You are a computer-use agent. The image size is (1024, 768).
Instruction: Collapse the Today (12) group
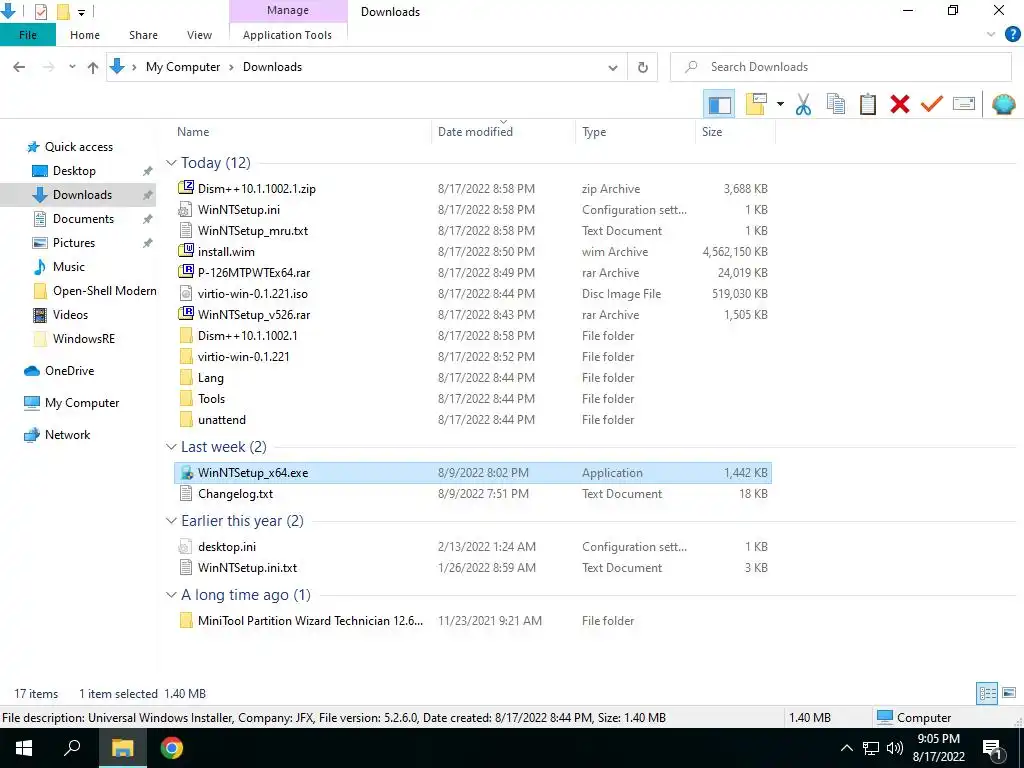[171, 163]
